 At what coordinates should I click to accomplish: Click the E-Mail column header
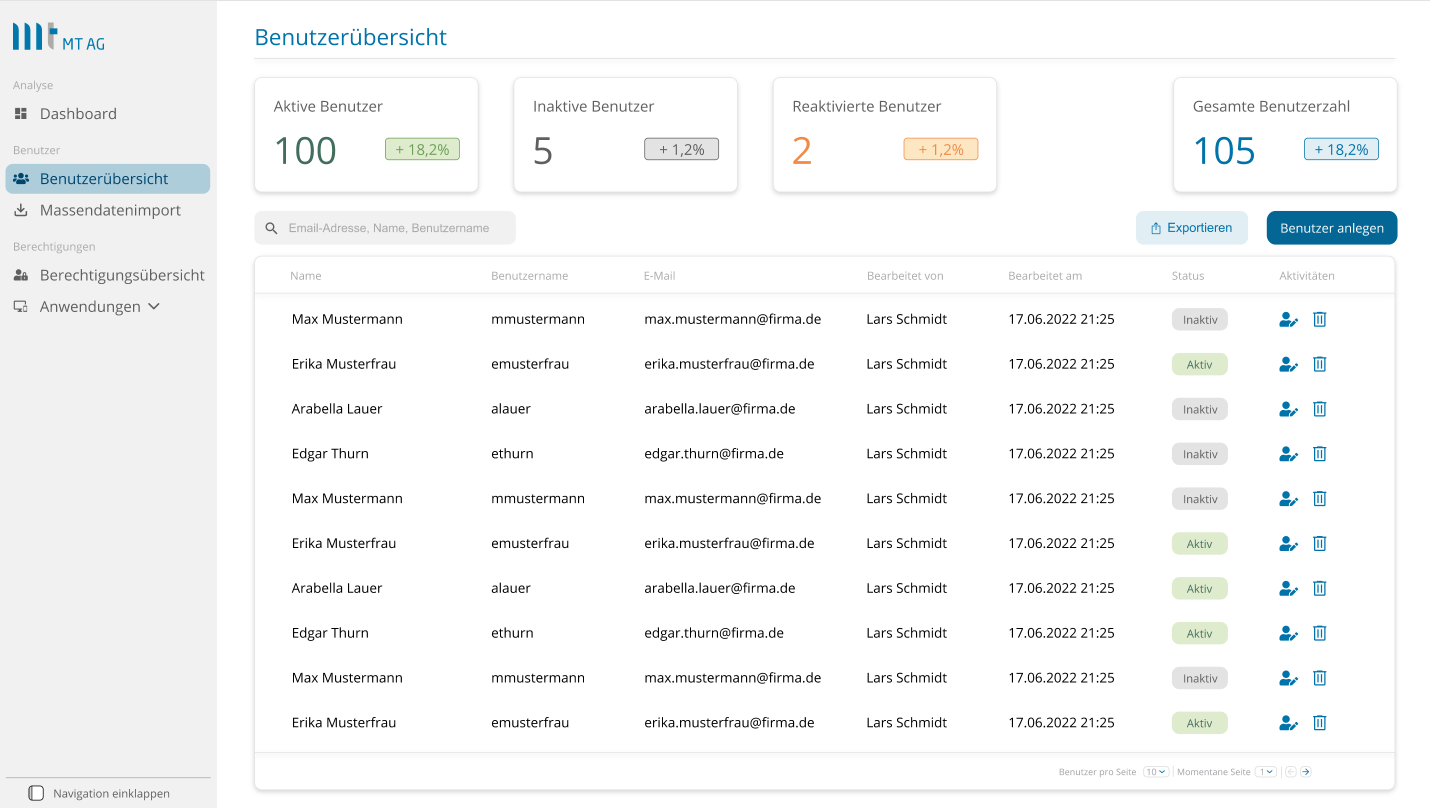[x=660, y=276]
